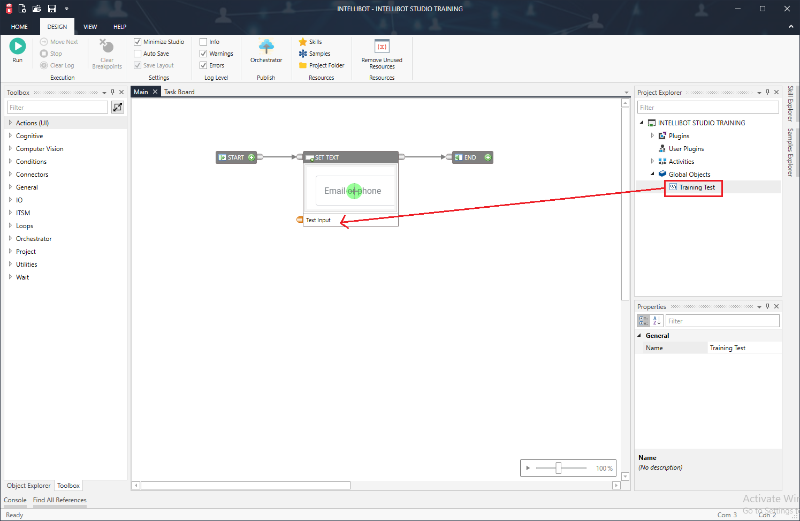Screen dimensions: 800x521
Task: Open Samples from the ribbon
Action: 314,53
